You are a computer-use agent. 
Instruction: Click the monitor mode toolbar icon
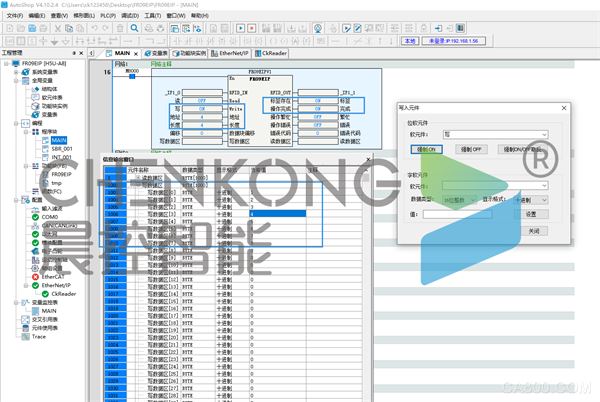pyautogui.click(x=317, y=28)
